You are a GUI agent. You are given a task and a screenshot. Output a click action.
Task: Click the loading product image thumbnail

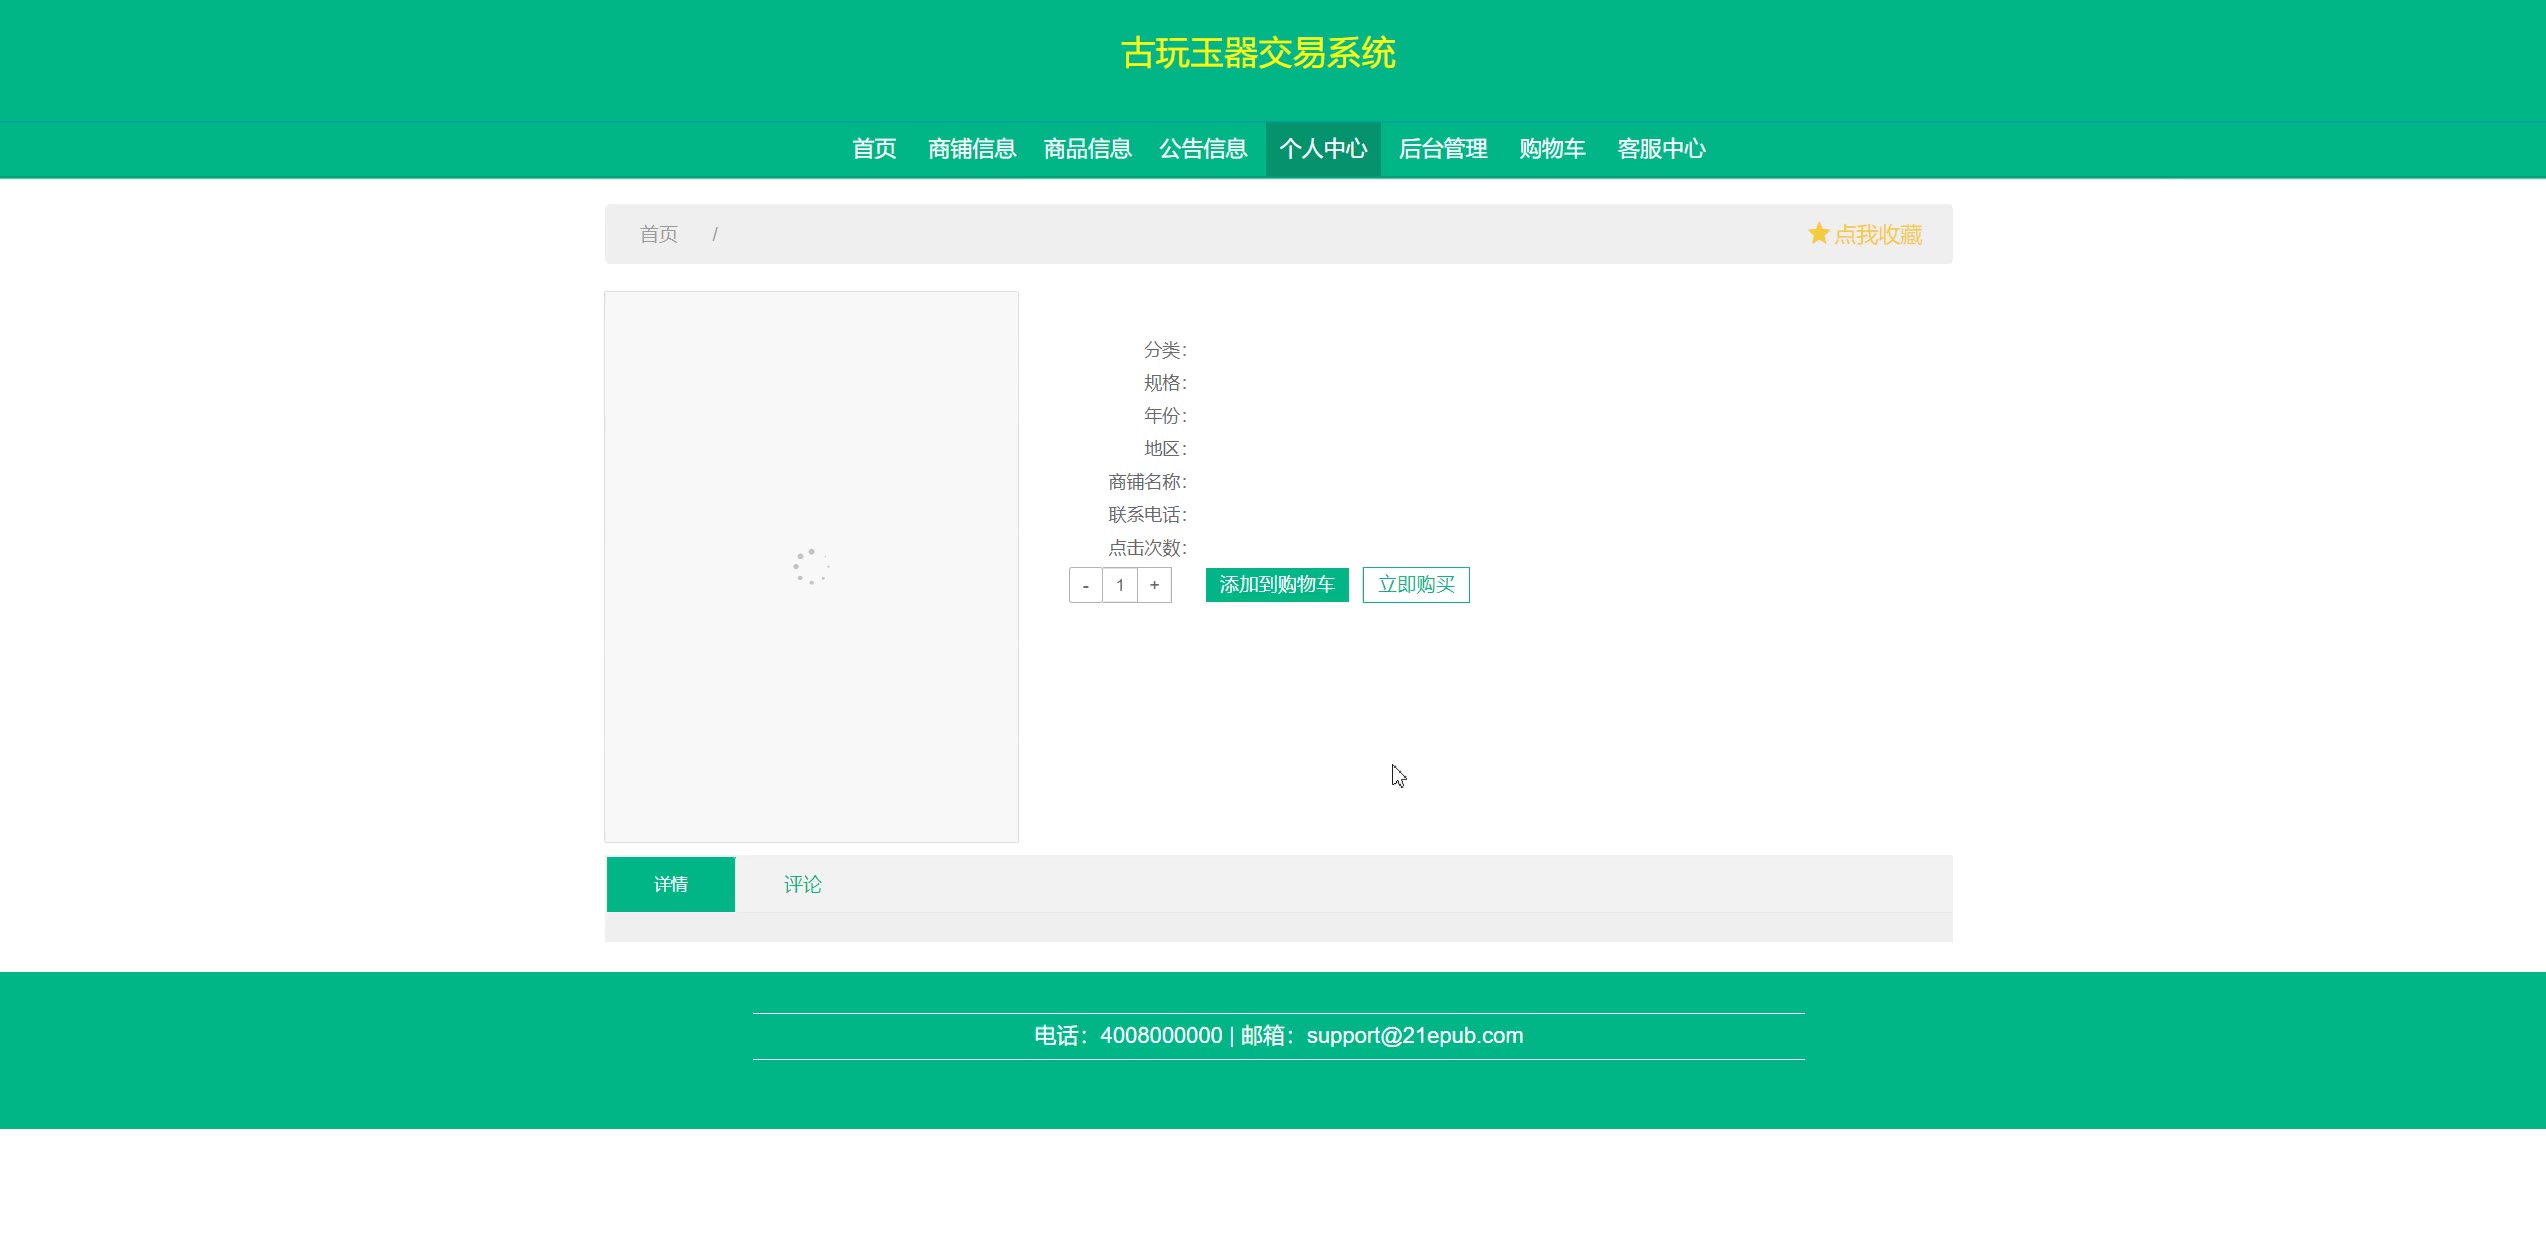[811, 567]
